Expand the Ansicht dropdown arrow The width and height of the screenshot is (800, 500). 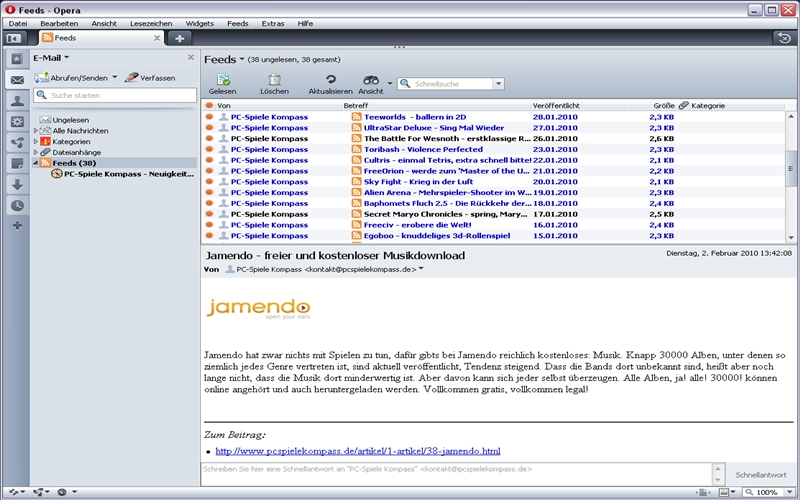click(390, 83)
